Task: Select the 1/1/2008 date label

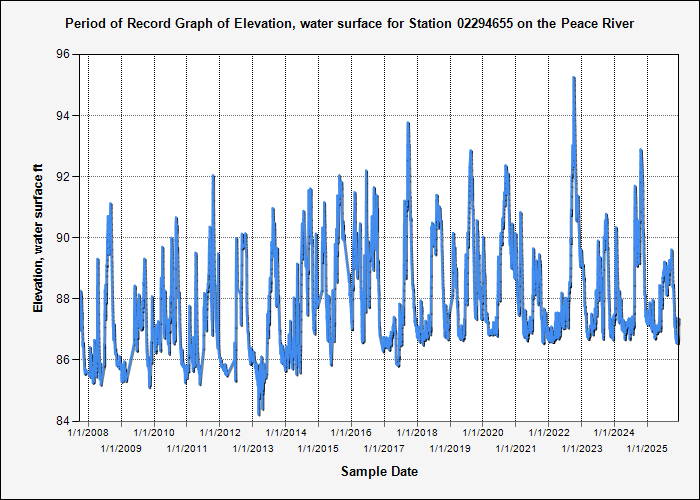Action: (88, 433)
